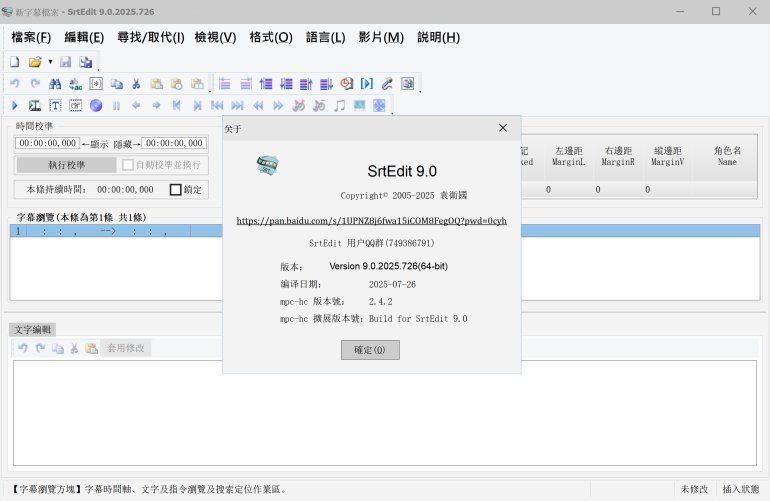The height and width of the screenshot is (501, 770).
Task: Click the music note audio icon
Action: tap(339, 105)
